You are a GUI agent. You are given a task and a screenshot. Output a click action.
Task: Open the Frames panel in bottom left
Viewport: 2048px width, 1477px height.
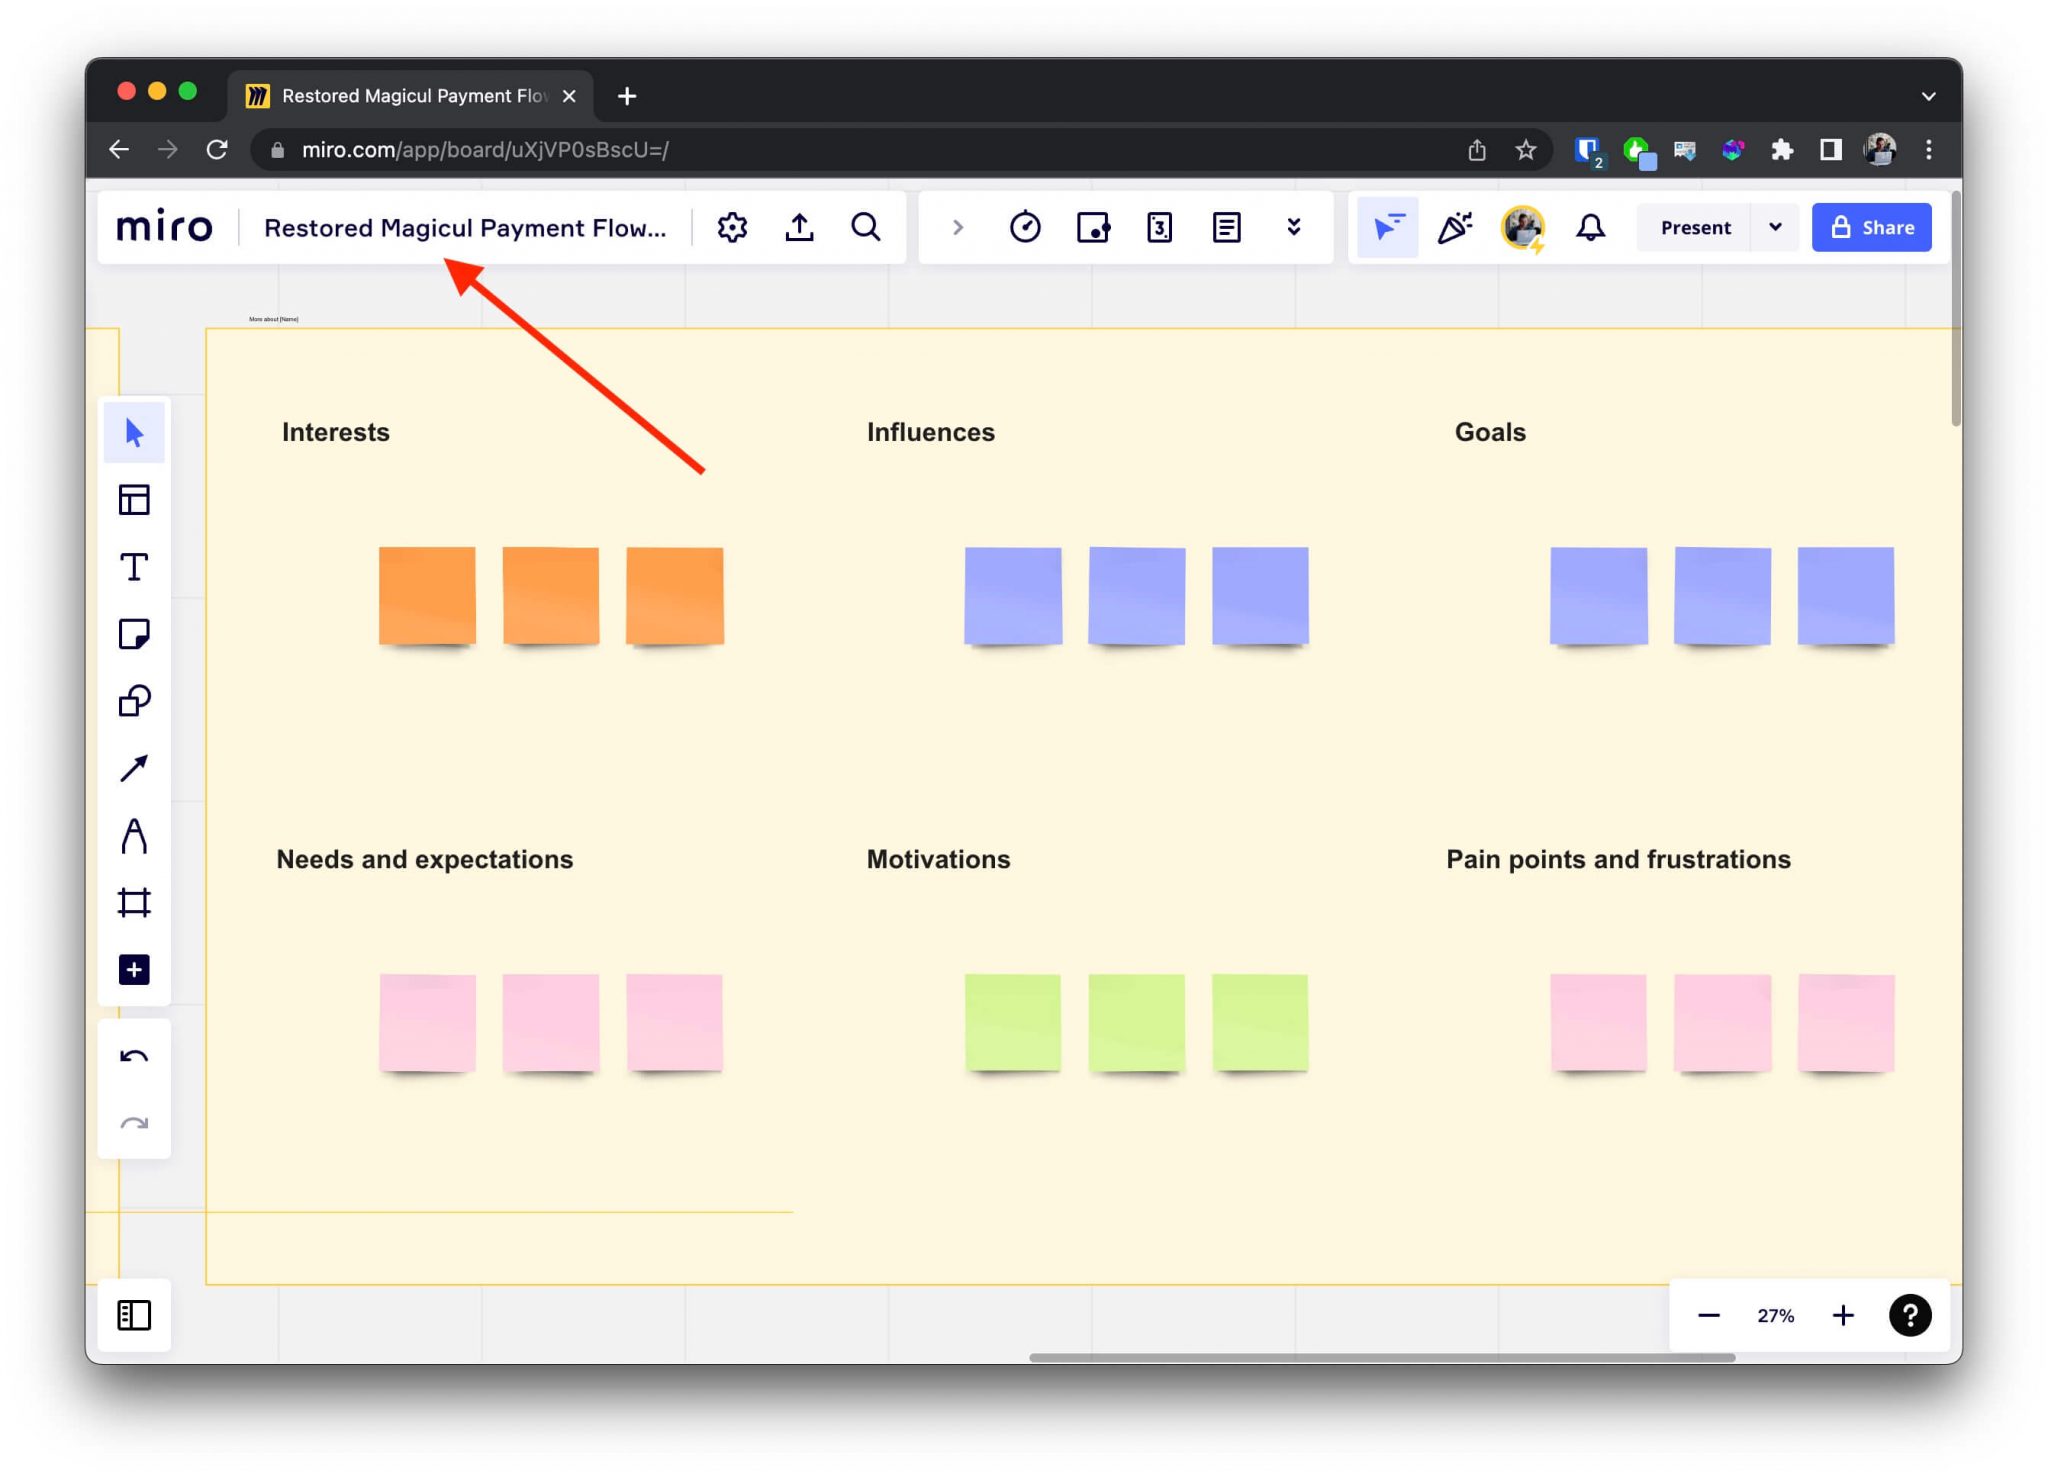[x=134, y=1315]
